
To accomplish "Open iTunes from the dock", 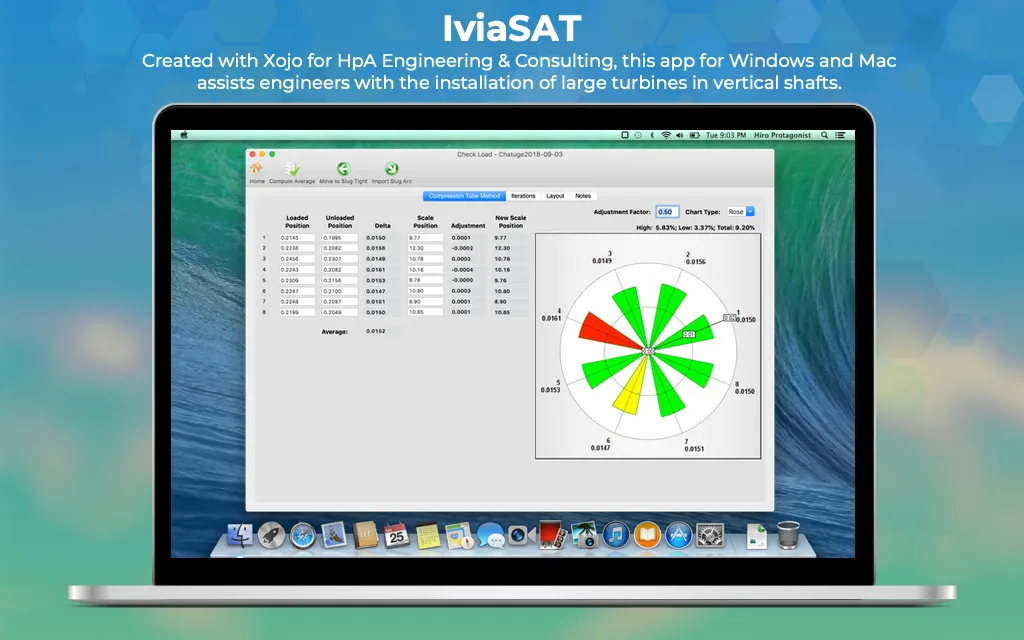I will click(x=615, y=536).
